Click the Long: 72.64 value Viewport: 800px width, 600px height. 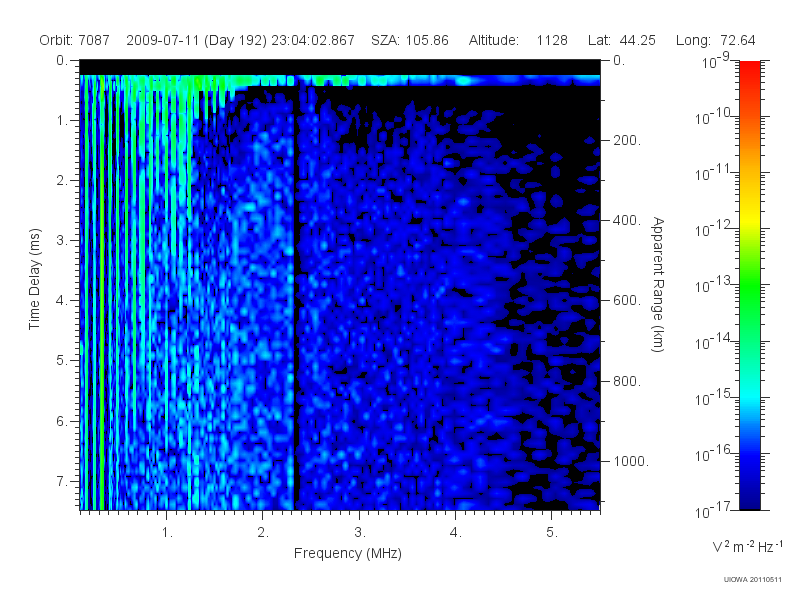[715, 40]
